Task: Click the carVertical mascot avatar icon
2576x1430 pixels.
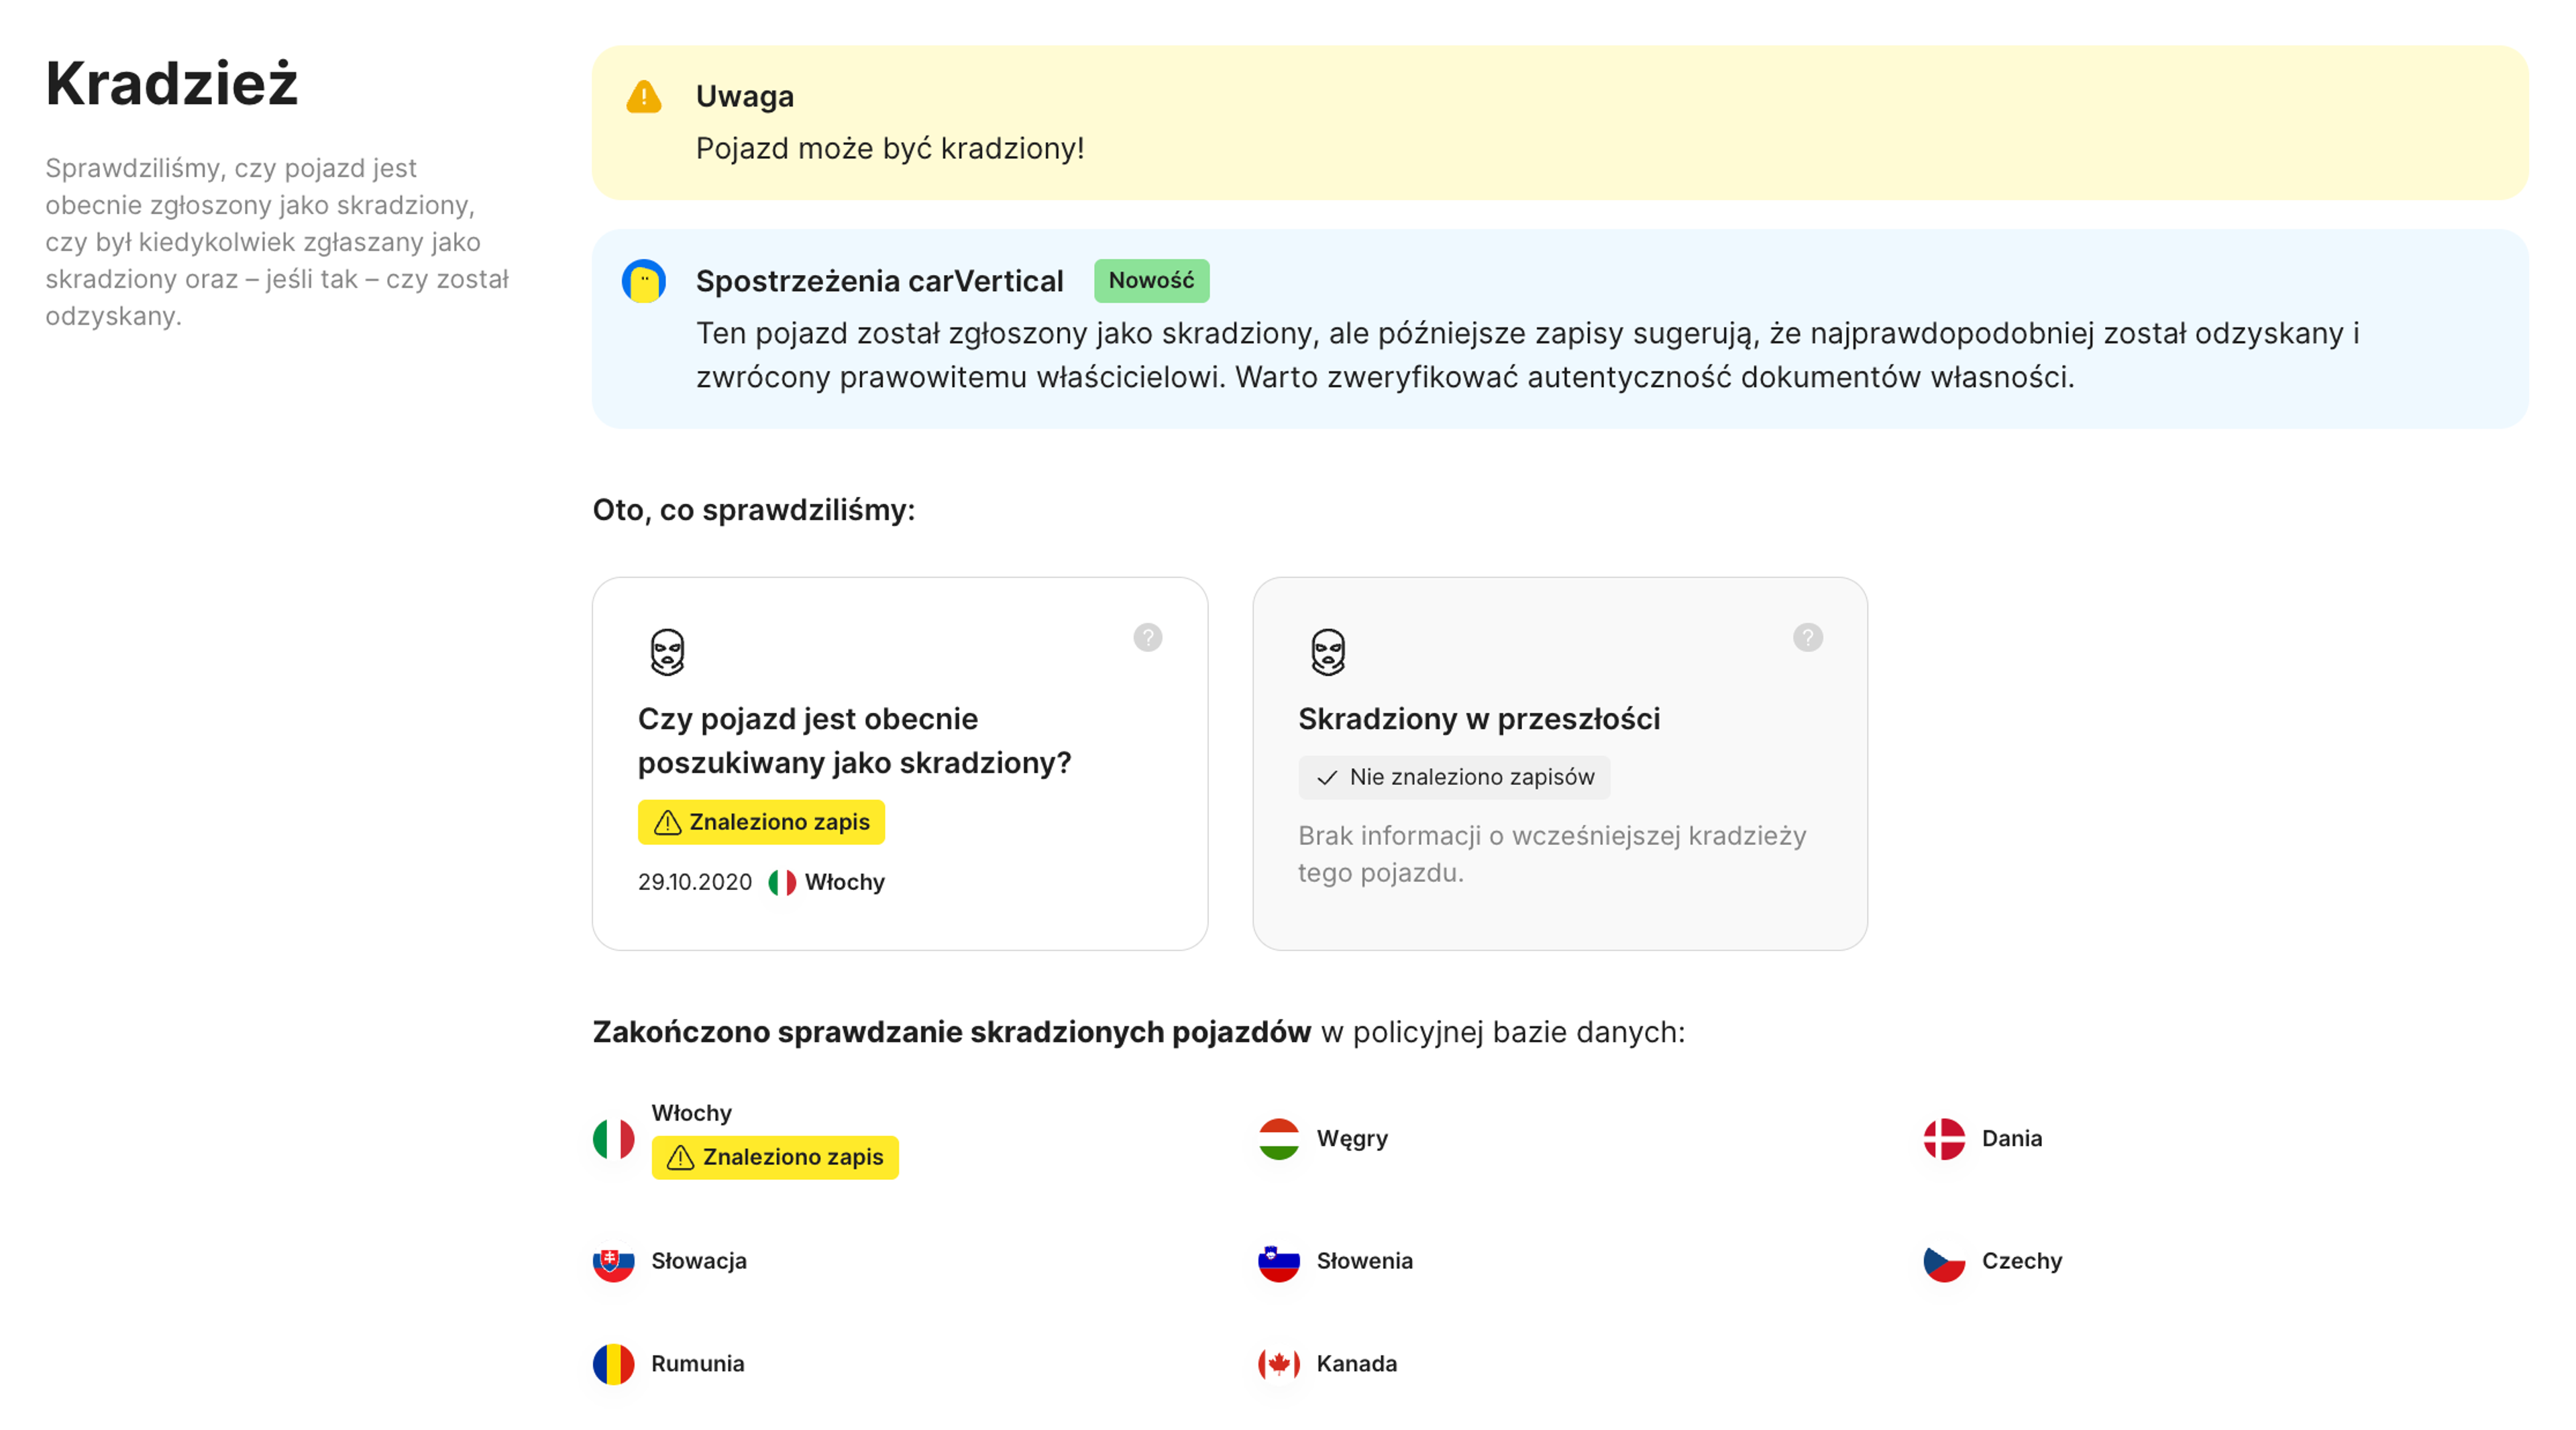Action: point(644,281)
